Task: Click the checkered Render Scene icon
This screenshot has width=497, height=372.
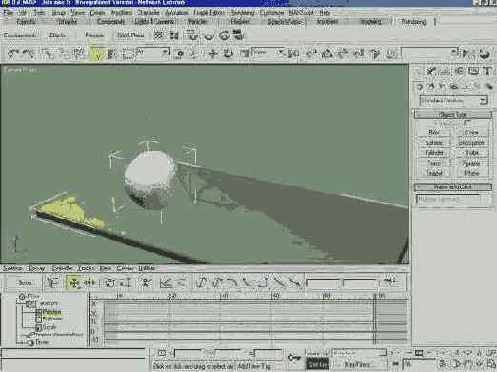Action: pyautogui.click(x=159, y=35)
